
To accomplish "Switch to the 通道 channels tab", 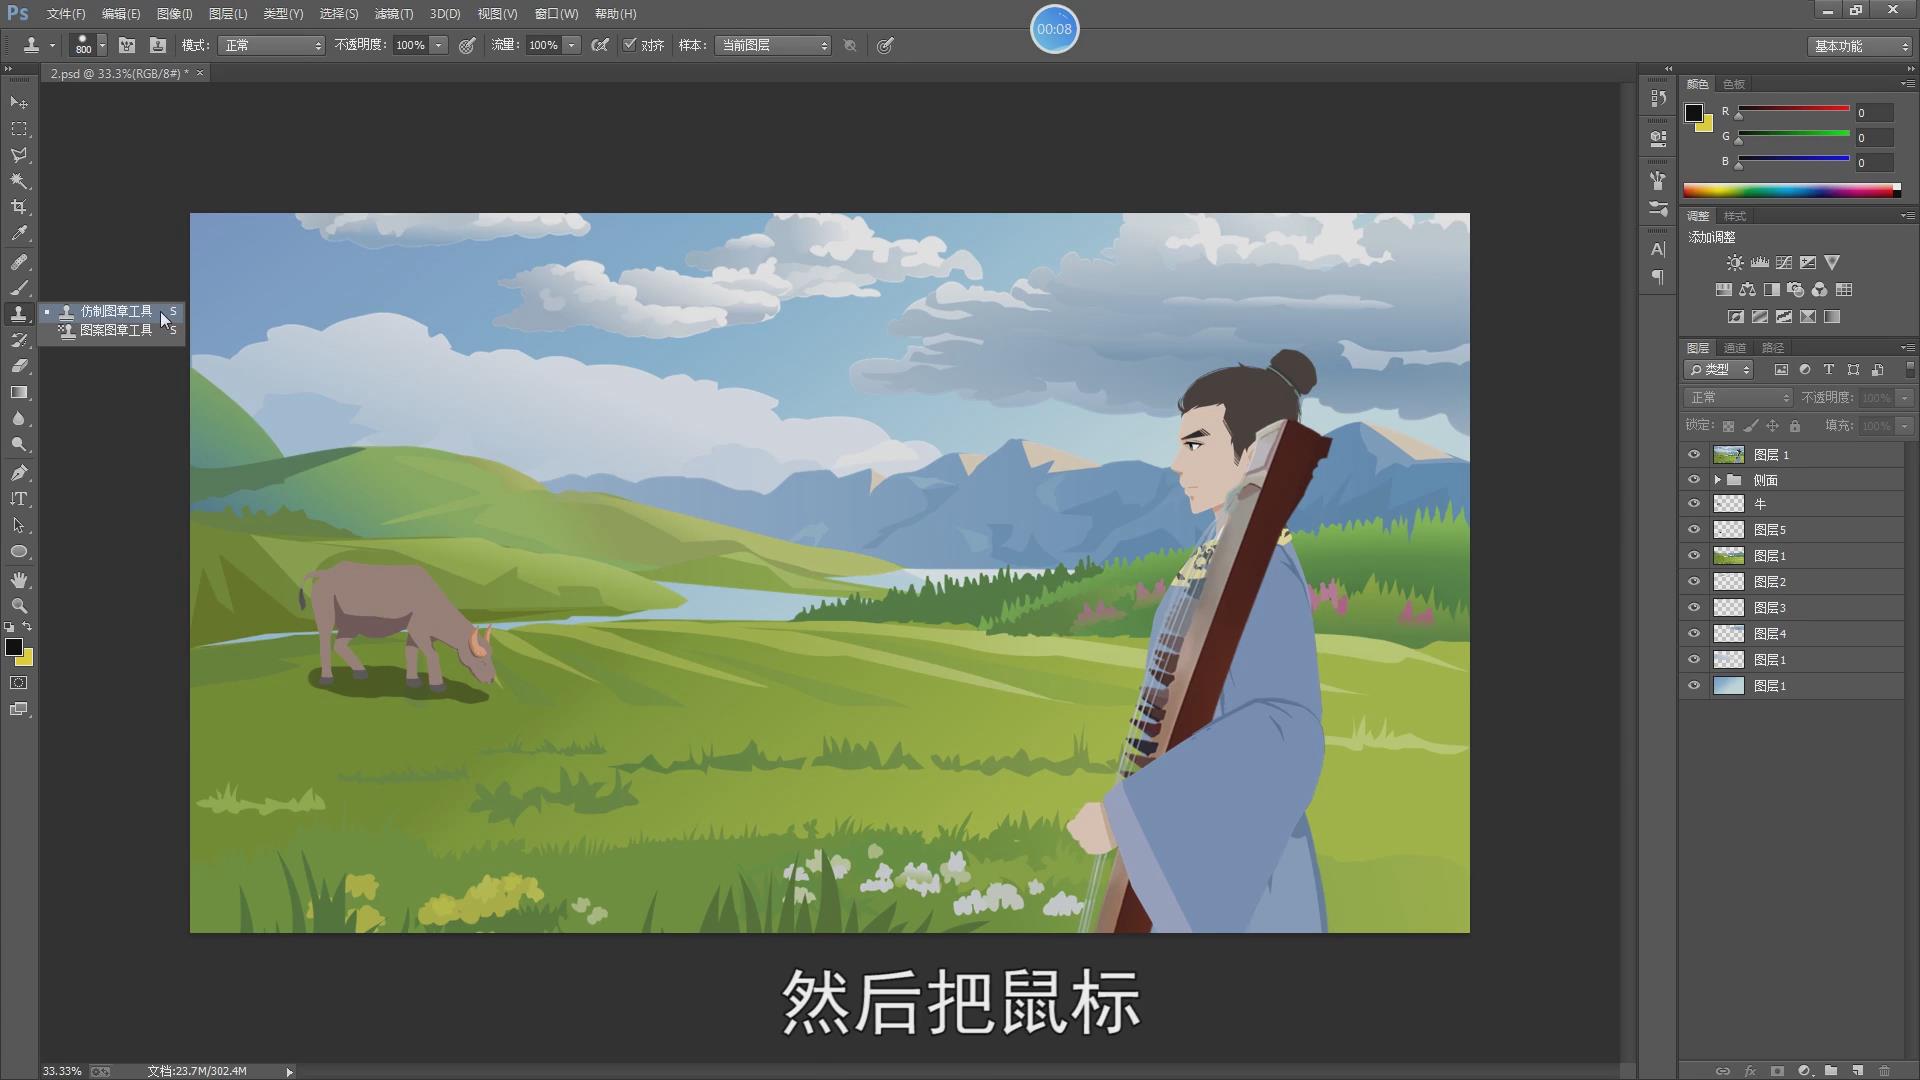I will click(1734, 348).
